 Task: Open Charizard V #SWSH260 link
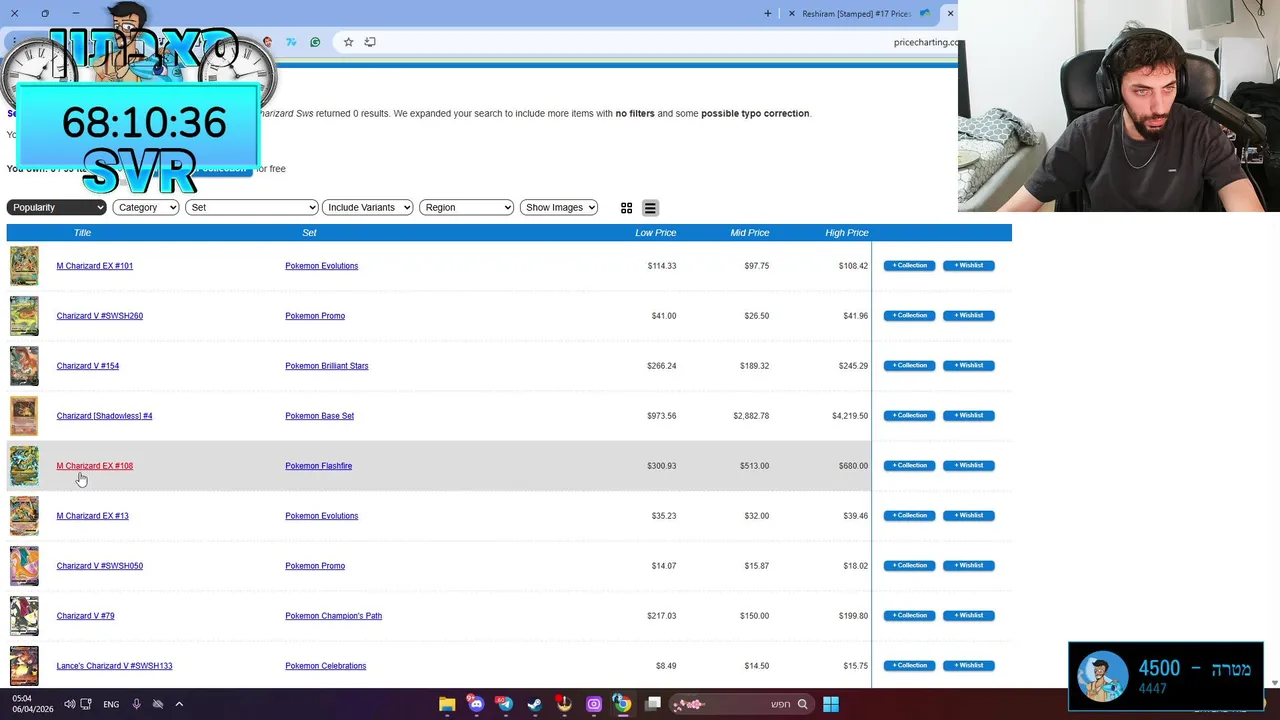(100, 316)
